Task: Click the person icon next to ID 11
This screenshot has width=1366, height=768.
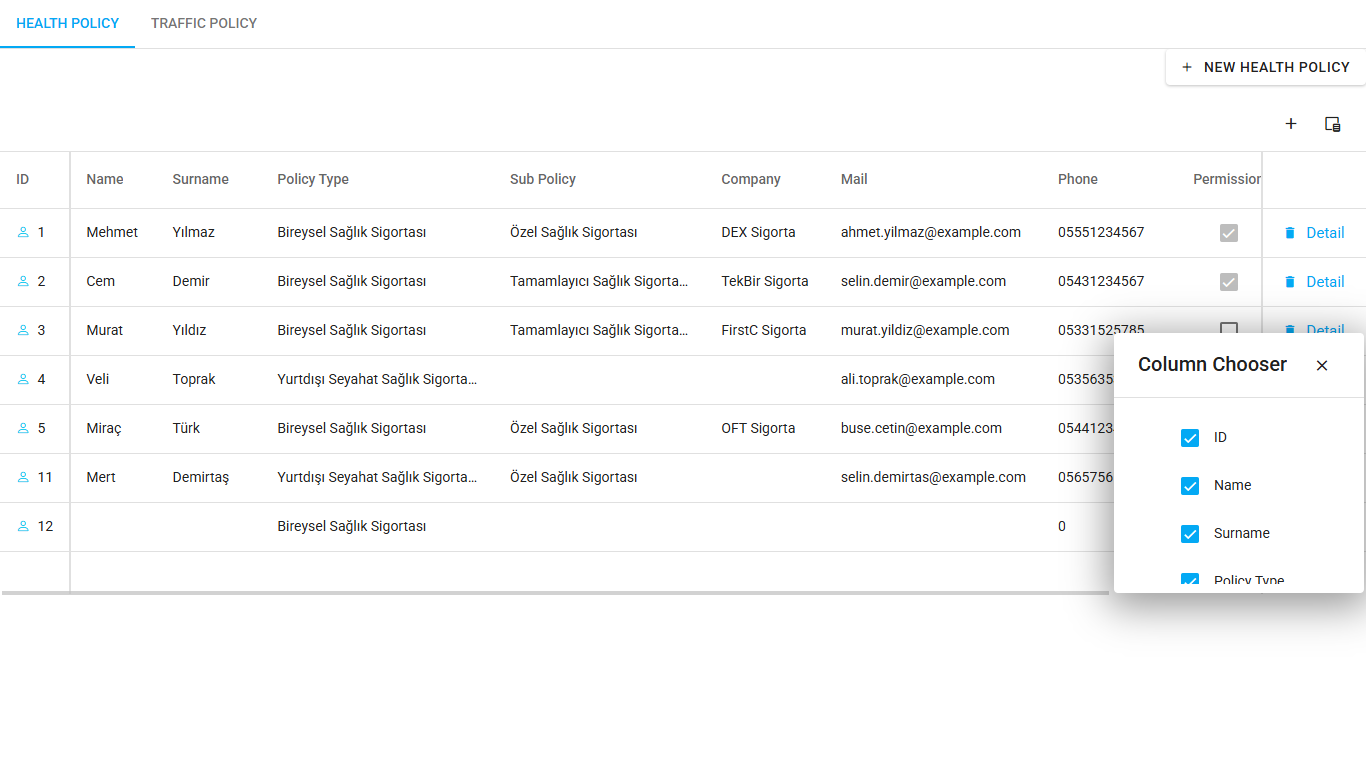Action: [x=23, y=478]
